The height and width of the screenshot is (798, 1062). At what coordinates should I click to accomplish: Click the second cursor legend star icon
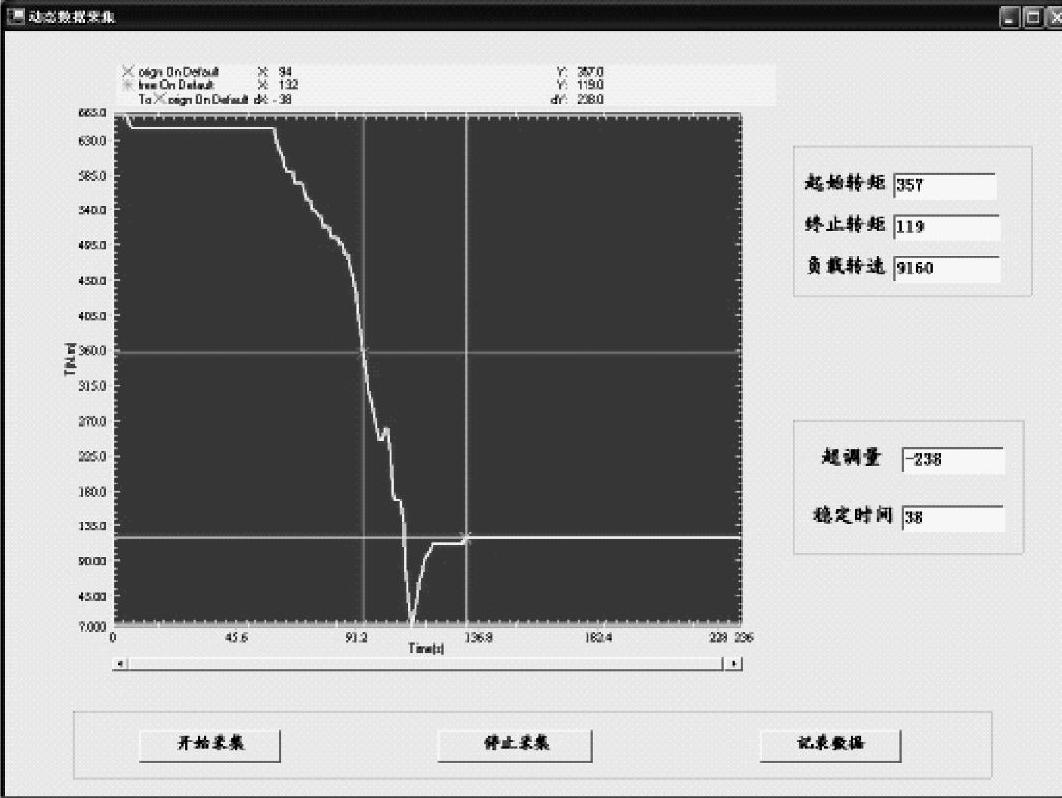click(127, 85)
